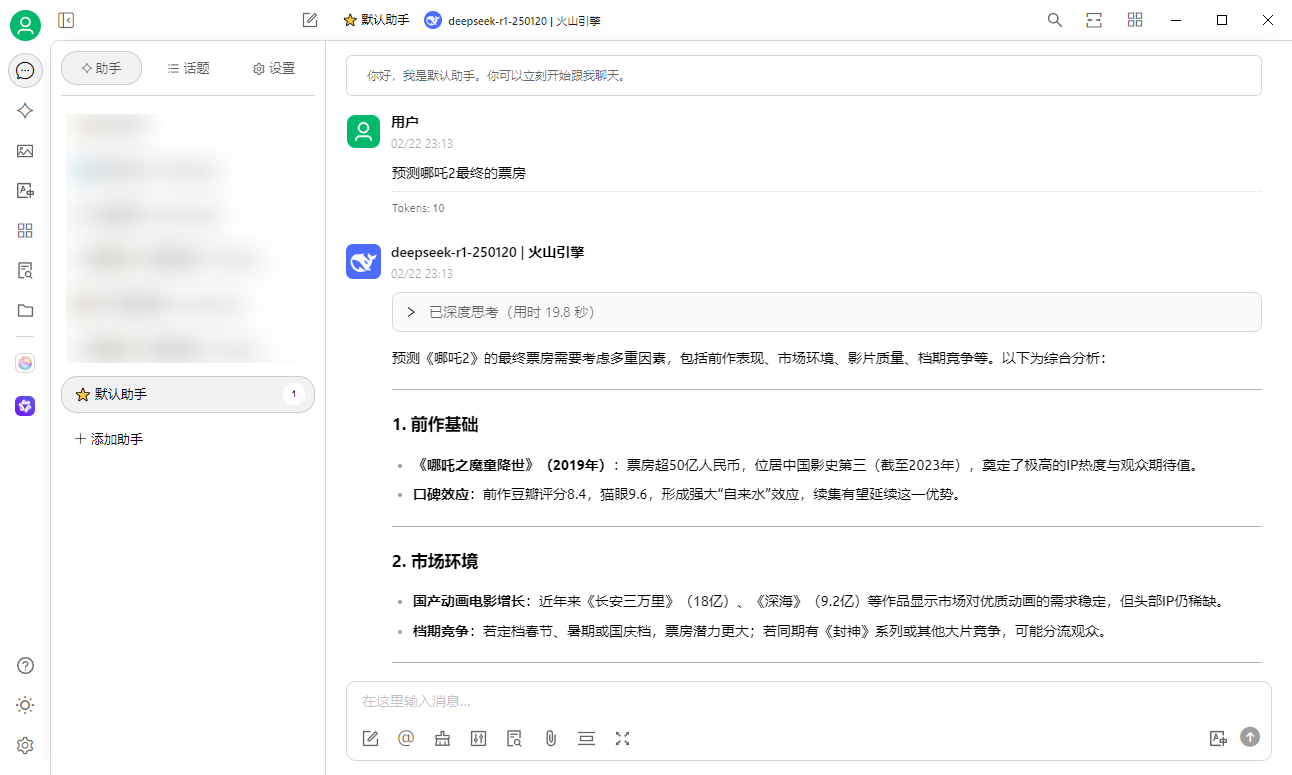Viewport: 1292px width, 775px height.
Task: Click the DeepSeek whale avatar
Action: pos(364,261)
